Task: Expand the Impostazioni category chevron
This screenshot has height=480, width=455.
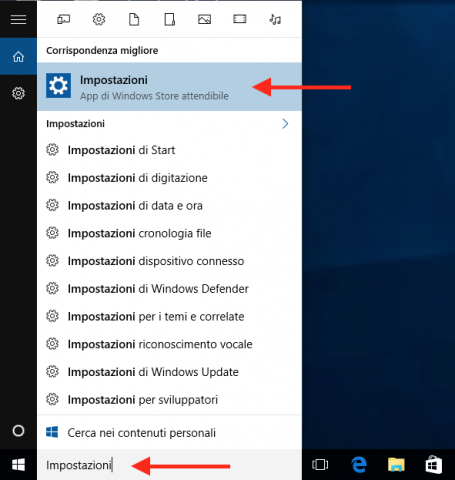Action: (285, 124)
